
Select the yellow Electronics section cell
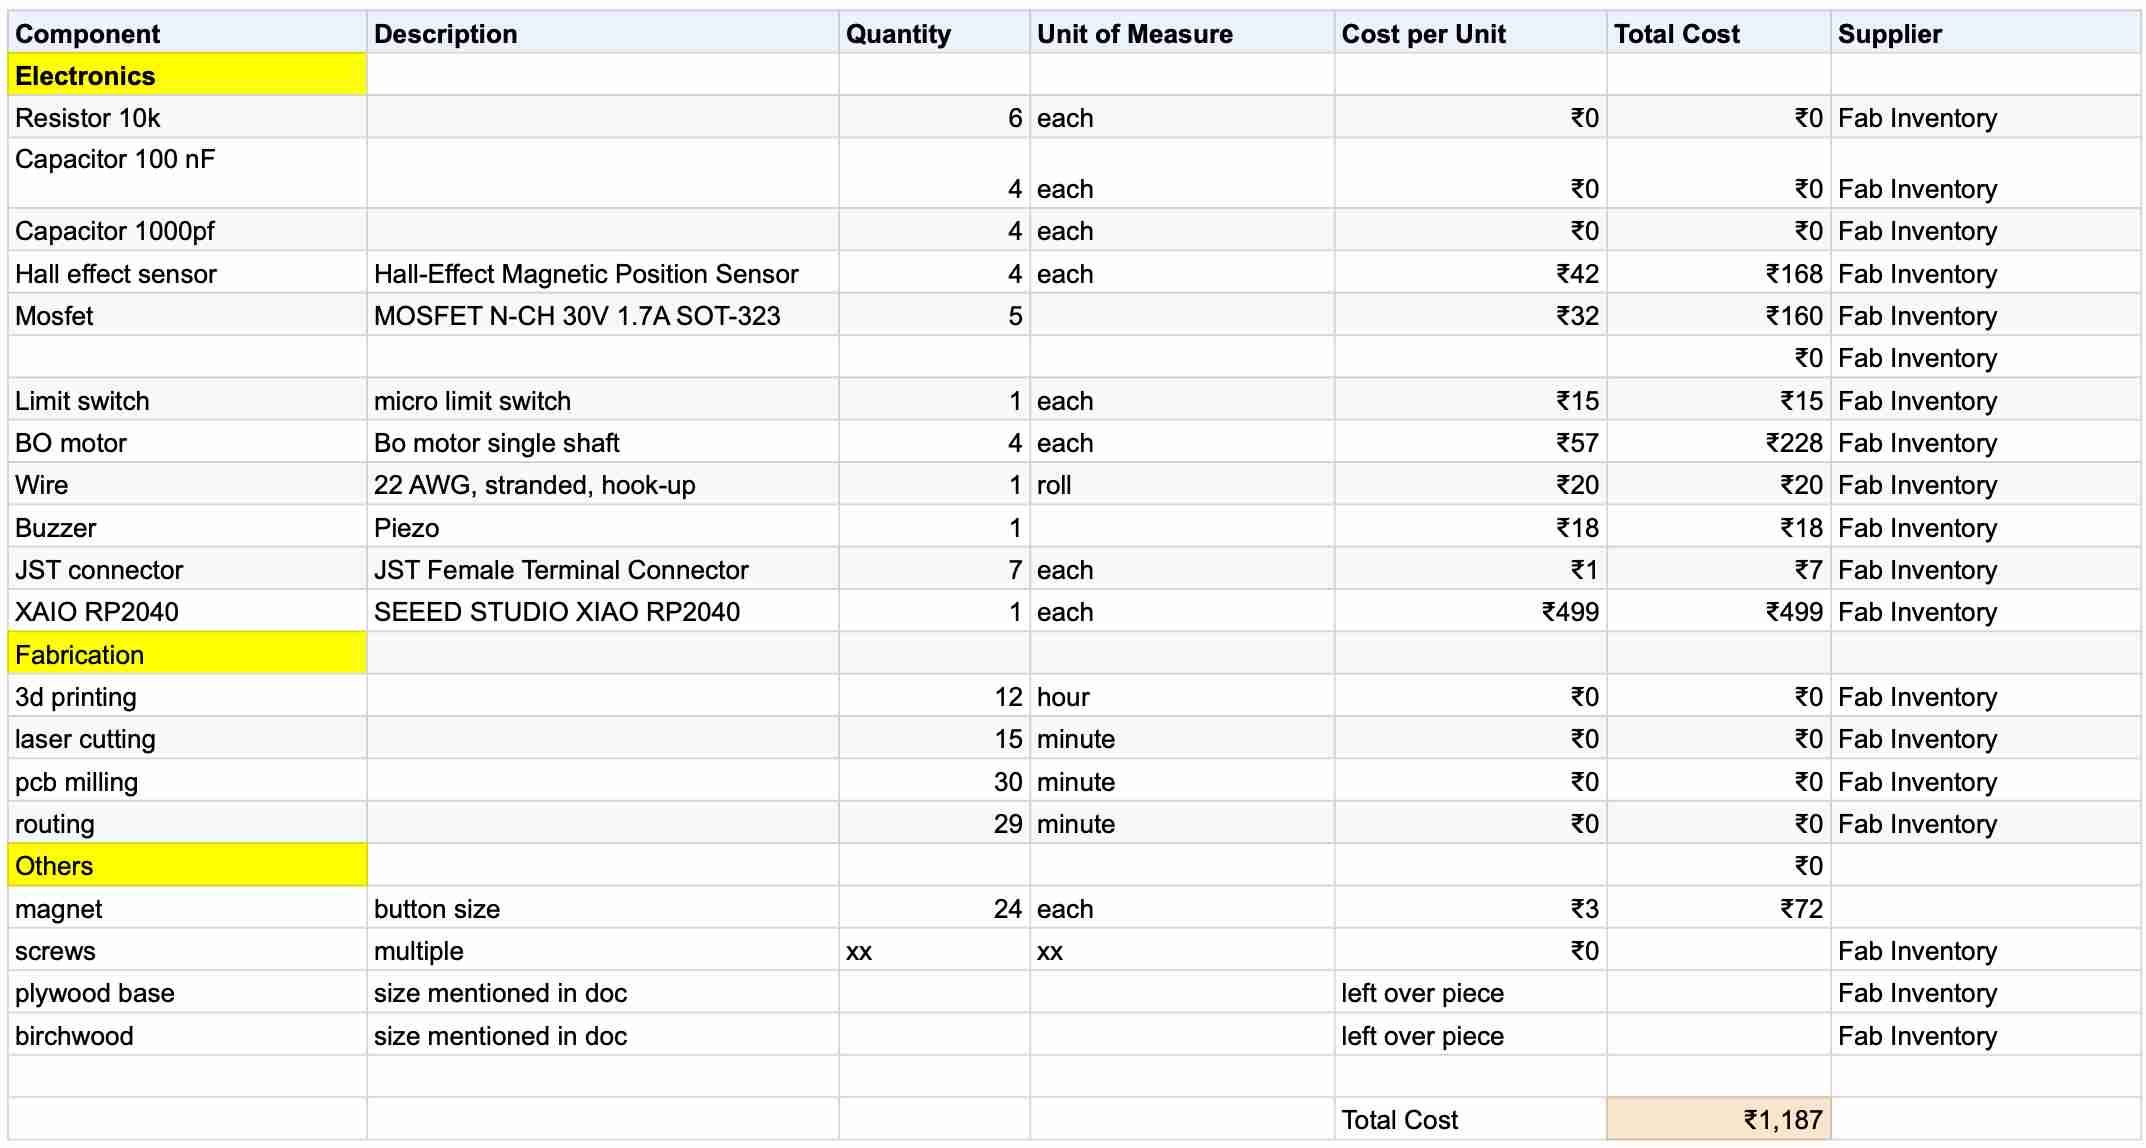pos(187,75)
